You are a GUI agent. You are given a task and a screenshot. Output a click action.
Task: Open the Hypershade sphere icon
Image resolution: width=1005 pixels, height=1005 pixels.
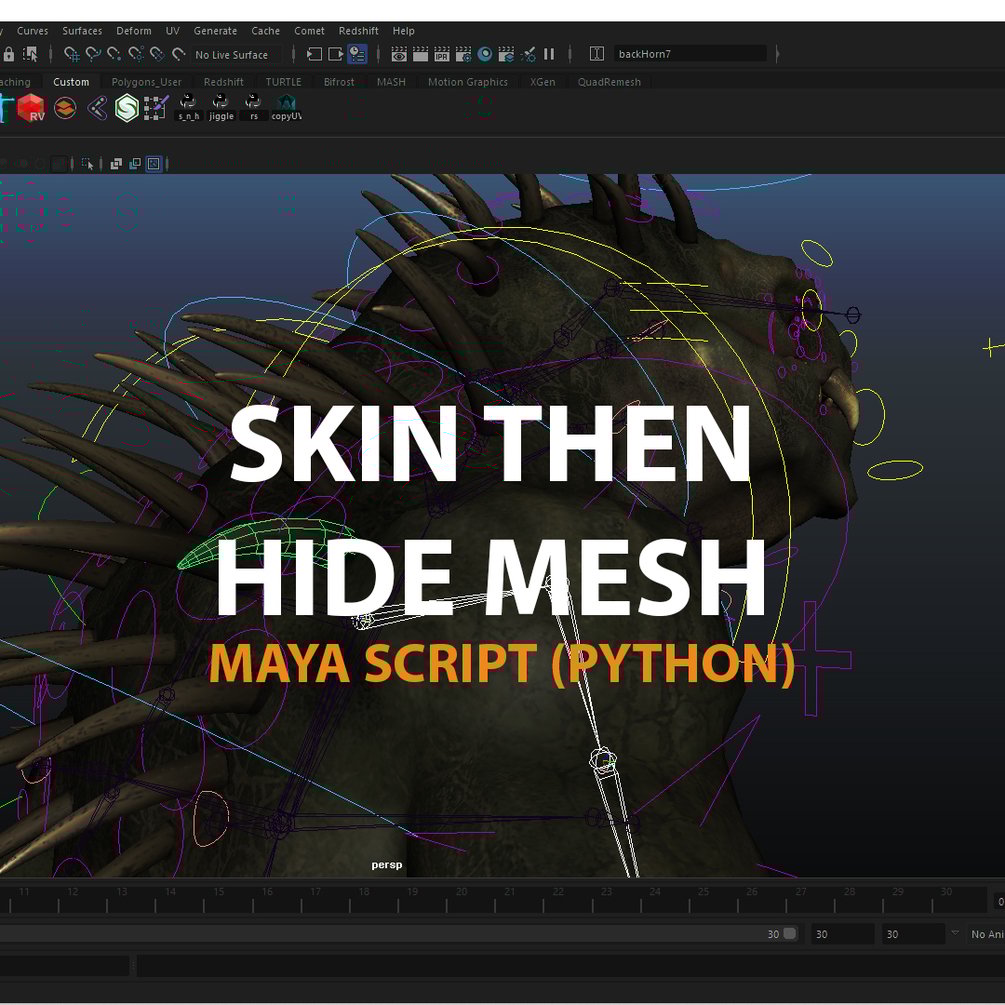point(485,54)
